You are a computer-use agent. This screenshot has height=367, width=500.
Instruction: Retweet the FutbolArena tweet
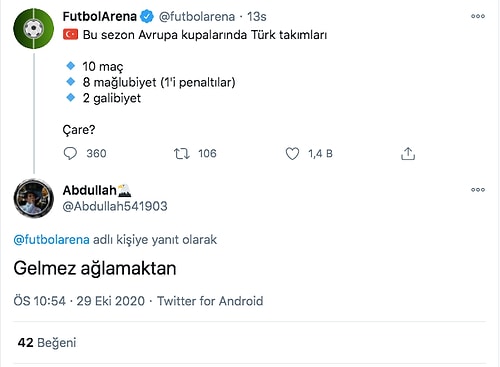(182, 154)
